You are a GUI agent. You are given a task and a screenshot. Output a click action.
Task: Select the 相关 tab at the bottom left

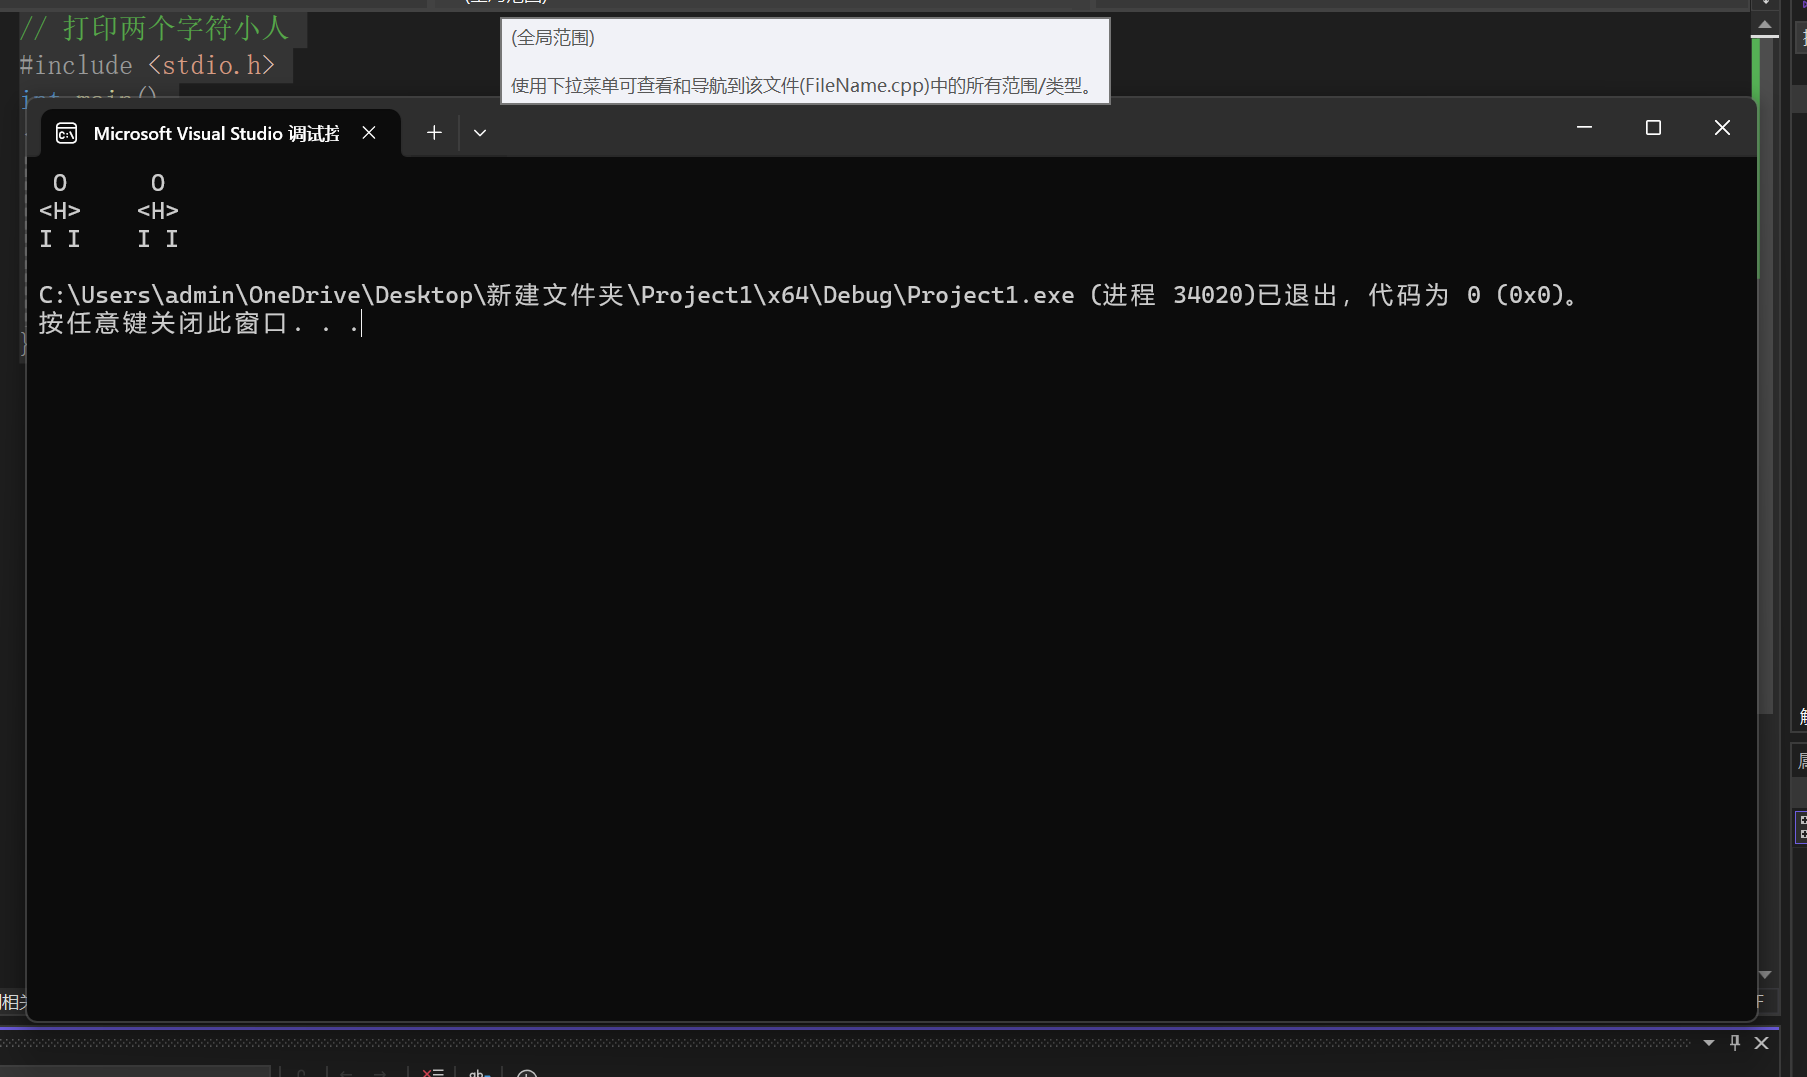pos(12,1002)
